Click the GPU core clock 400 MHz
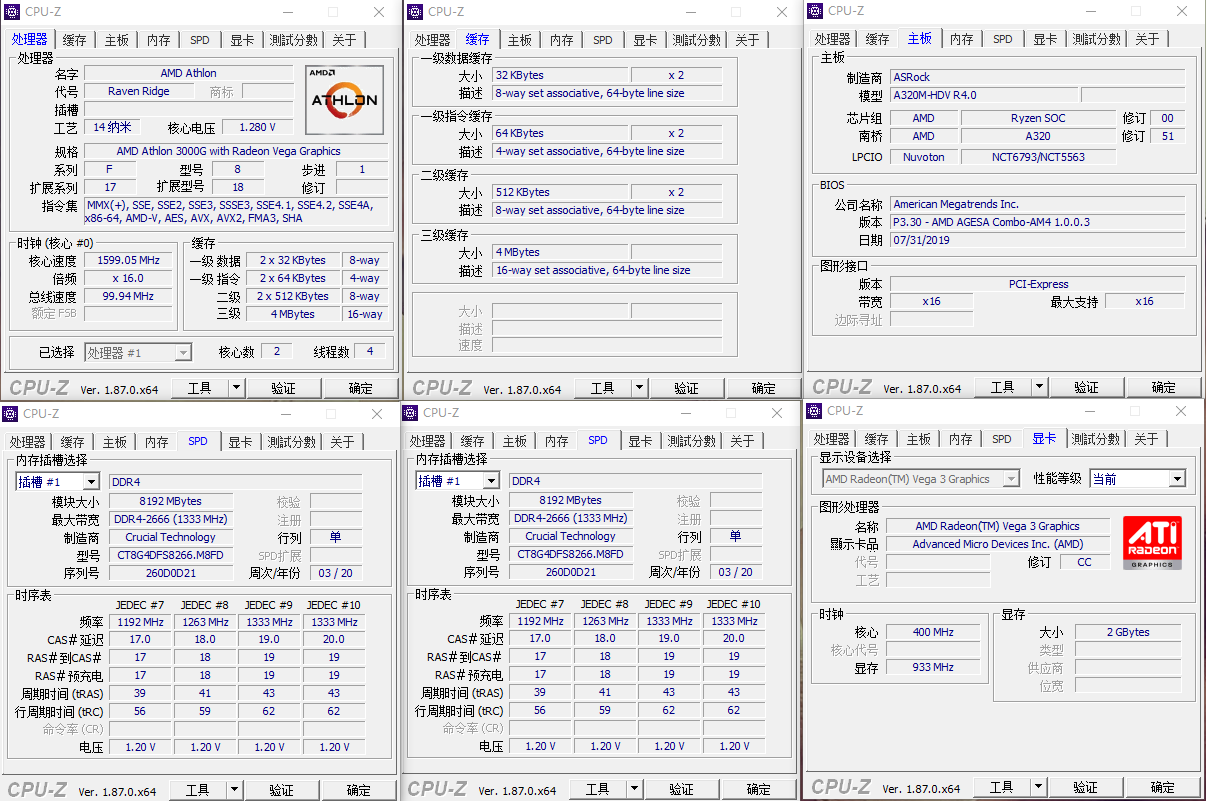 point(933,632)
